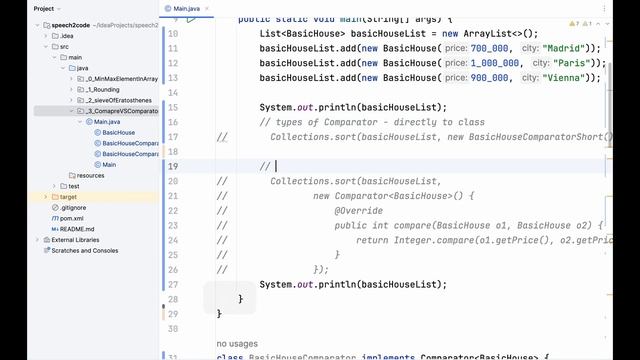The width and height of the screenshot is (640, 360).
Task: Expand the _0_MinMaxElementInArray package
Action: [71, 79]
